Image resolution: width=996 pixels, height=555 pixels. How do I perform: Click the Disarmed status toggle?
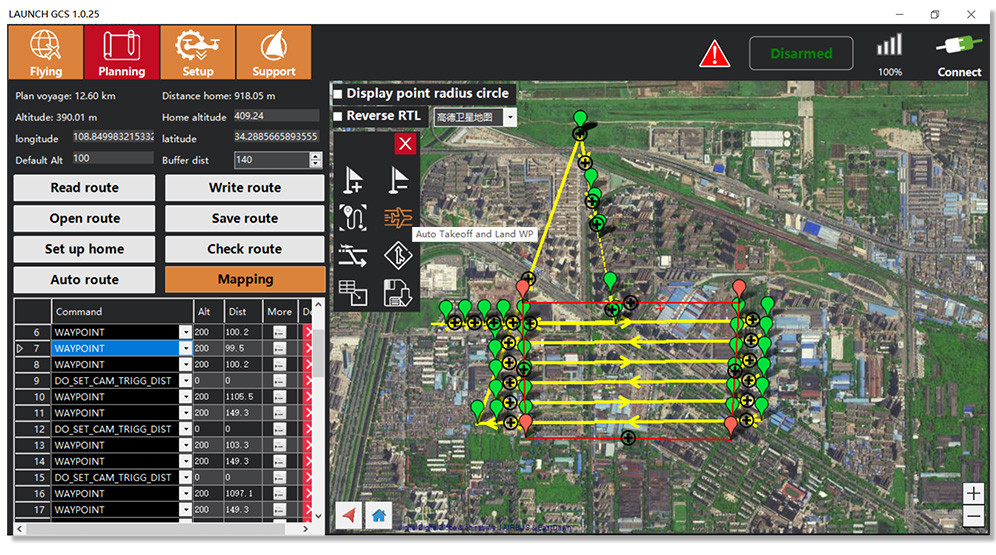[800, 54]
